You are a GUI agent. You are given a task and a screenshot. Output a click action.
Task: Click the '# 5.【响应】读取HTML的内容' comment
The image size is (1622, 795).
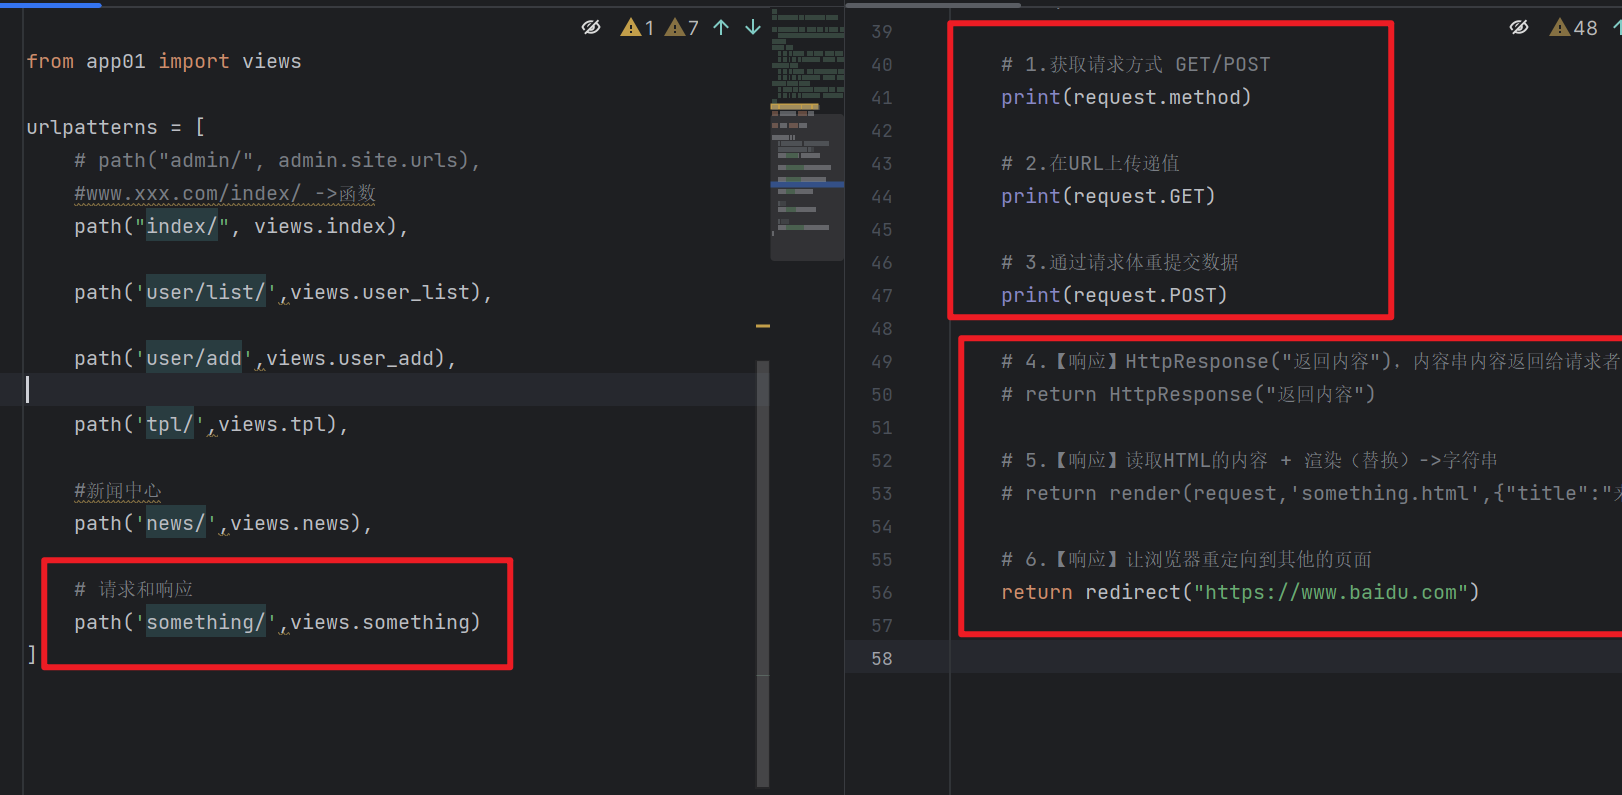click(x=1250, y=460)
